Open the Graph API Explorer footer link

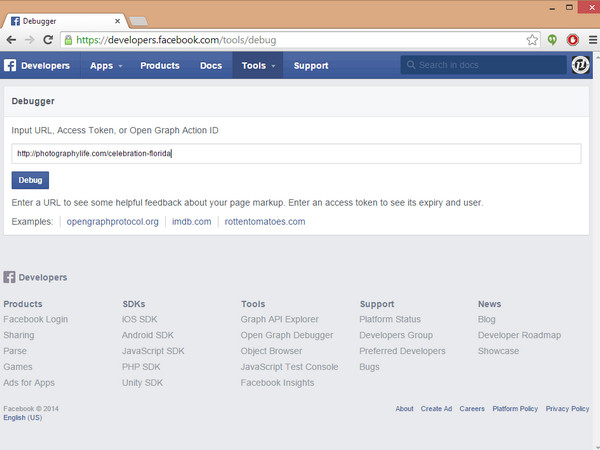coord(279,320)
